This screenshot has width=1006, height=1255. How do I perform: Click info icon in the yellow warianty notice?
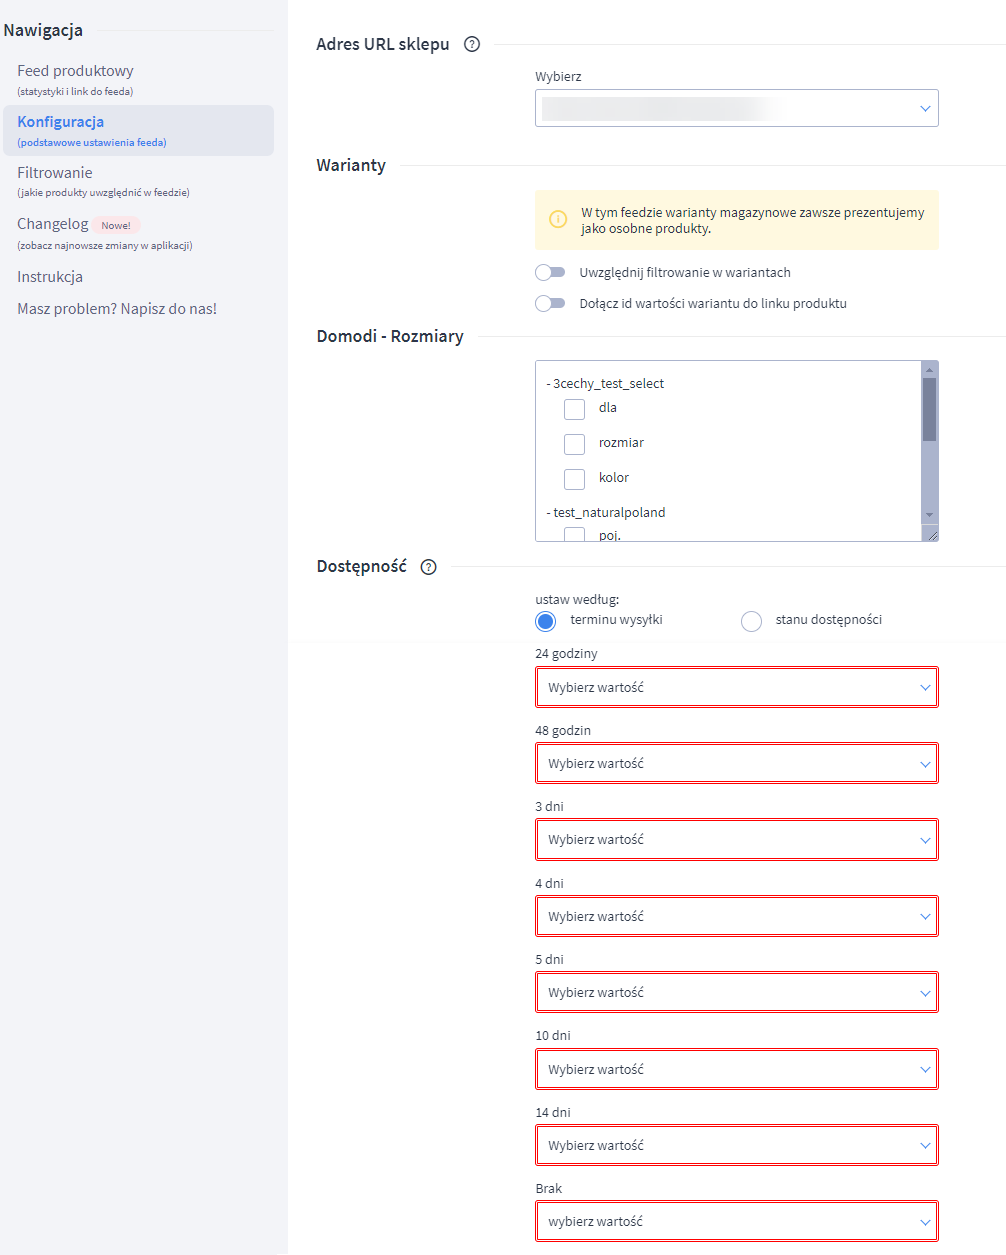click(x=558, y=220)
